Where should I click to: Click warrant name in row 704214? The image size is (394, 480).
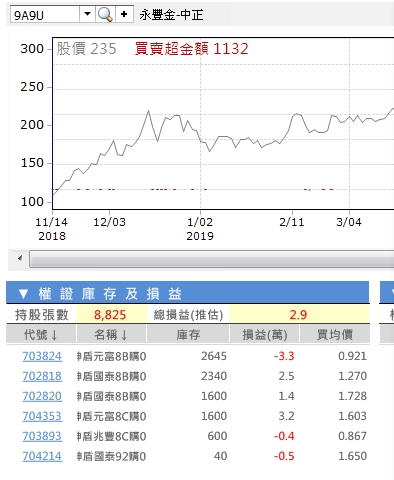coord(111,456)
